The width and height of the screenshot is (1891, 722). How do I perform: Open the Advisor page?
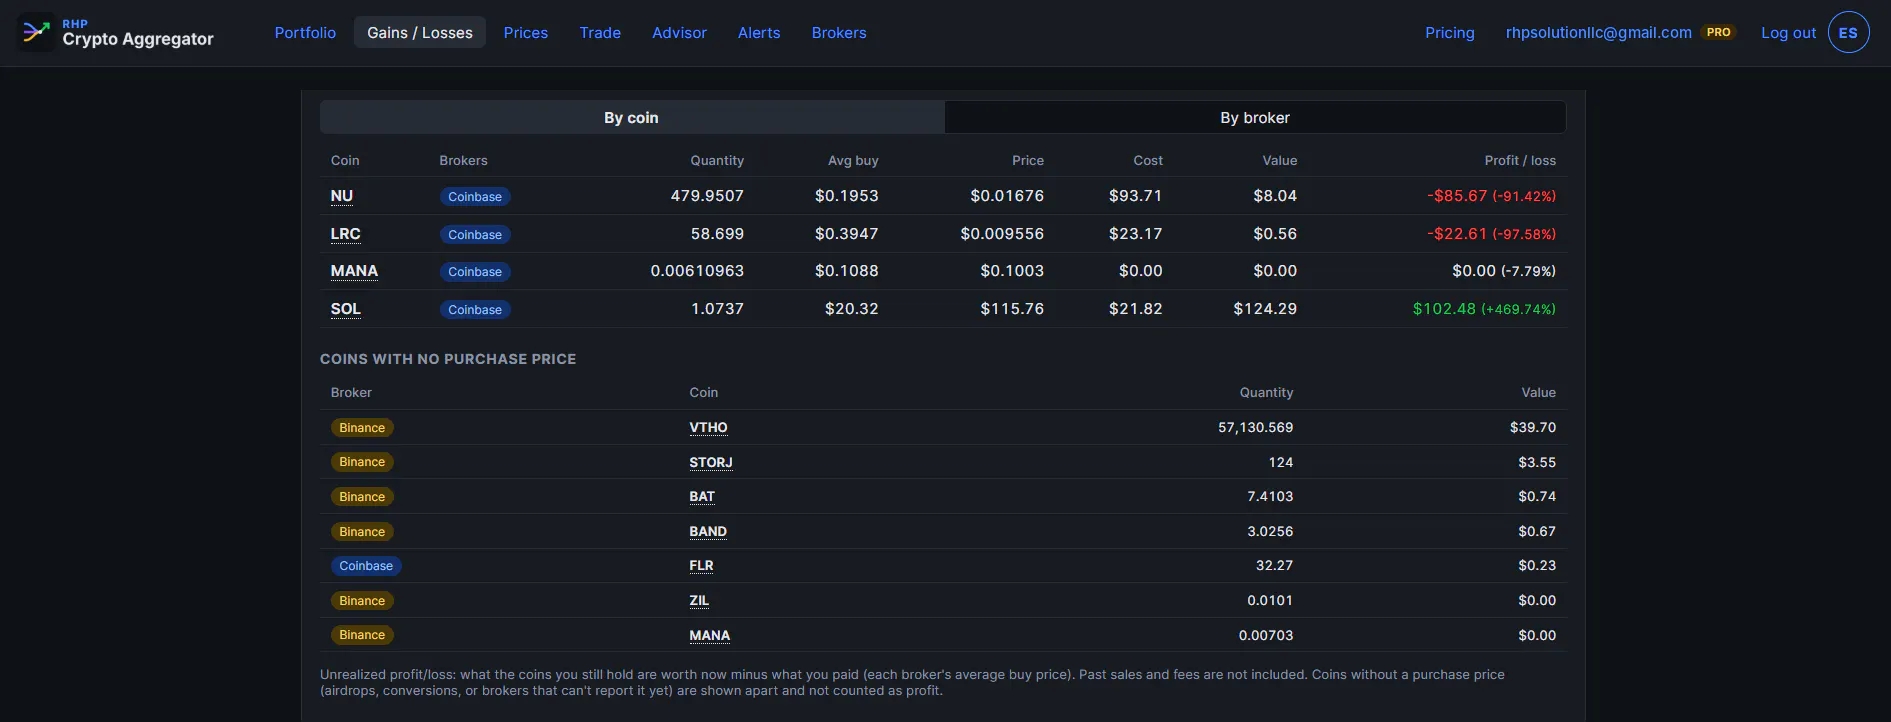click(x=679, y=32)
